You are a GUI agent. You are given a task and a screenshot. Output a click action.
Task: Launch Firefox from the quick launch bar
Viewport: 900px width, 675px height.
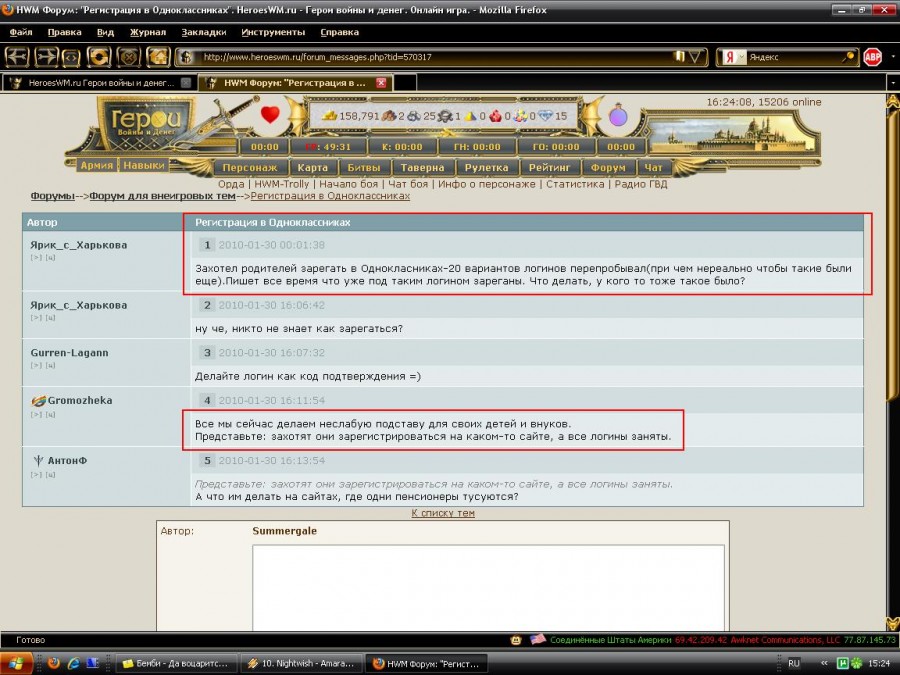(x=54, y=662)
